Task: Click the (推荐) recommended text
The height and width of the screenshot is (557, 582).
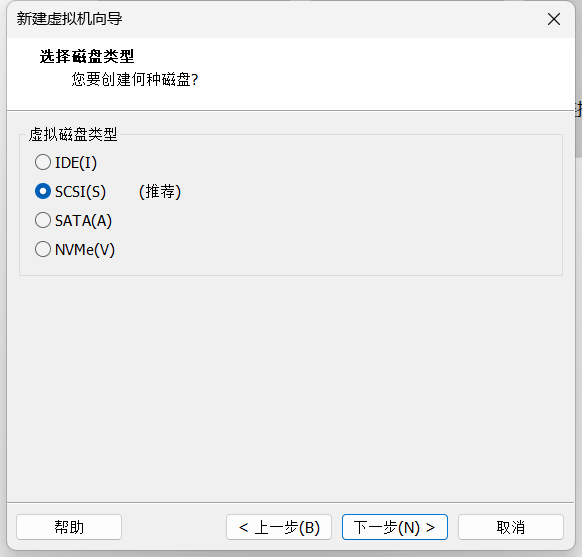Action: point(160,192)
